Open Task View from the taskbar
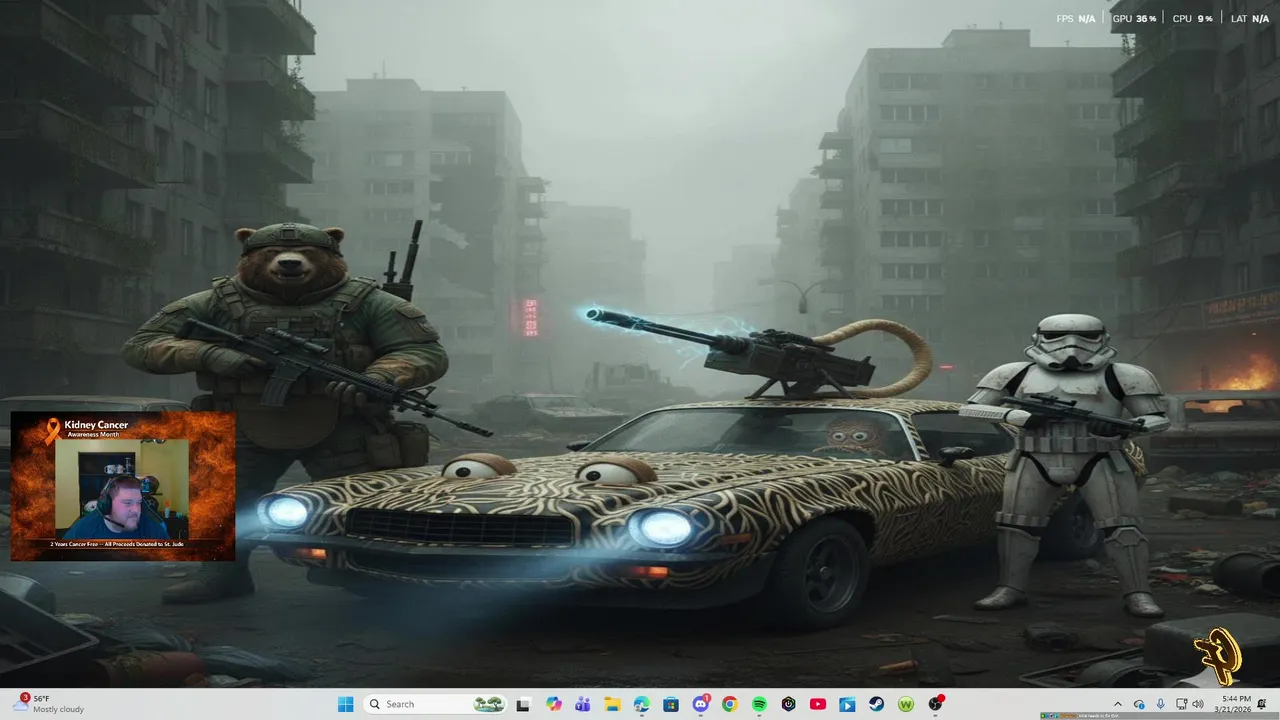The height and width of the screenshot is (720, 1280). (x=523, y=704)
